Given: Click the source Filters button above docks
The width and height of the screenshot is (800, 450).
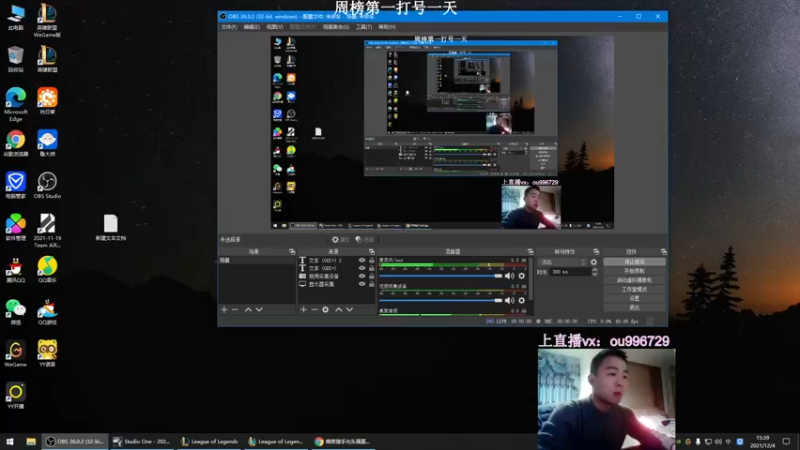Looking at the screenshot, I should tap(365, 240).
